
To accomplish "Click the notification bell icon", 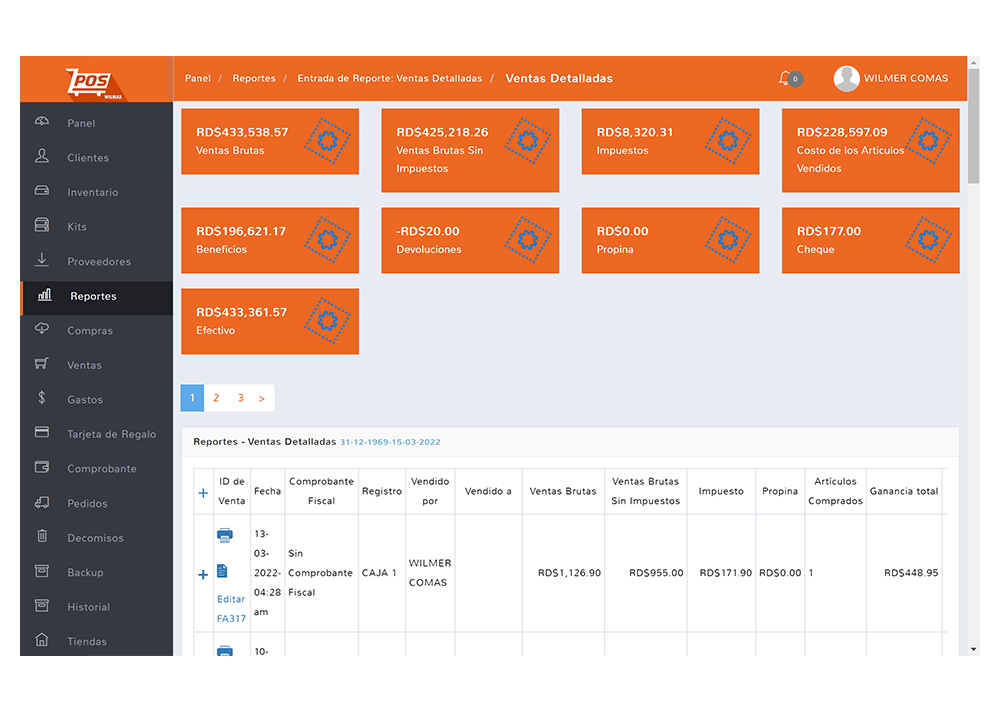I will tap(785, 78).
